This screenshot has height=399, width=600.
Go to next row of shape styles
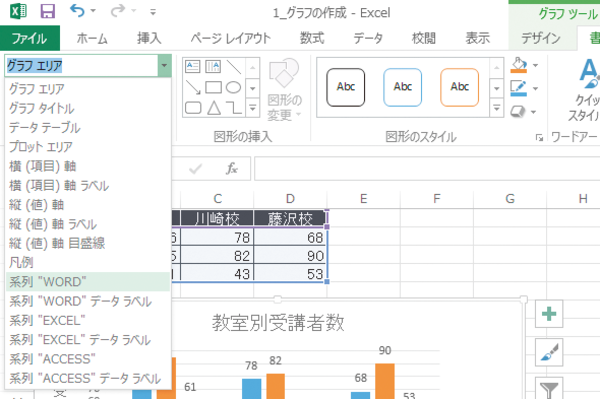click(497, 88)
